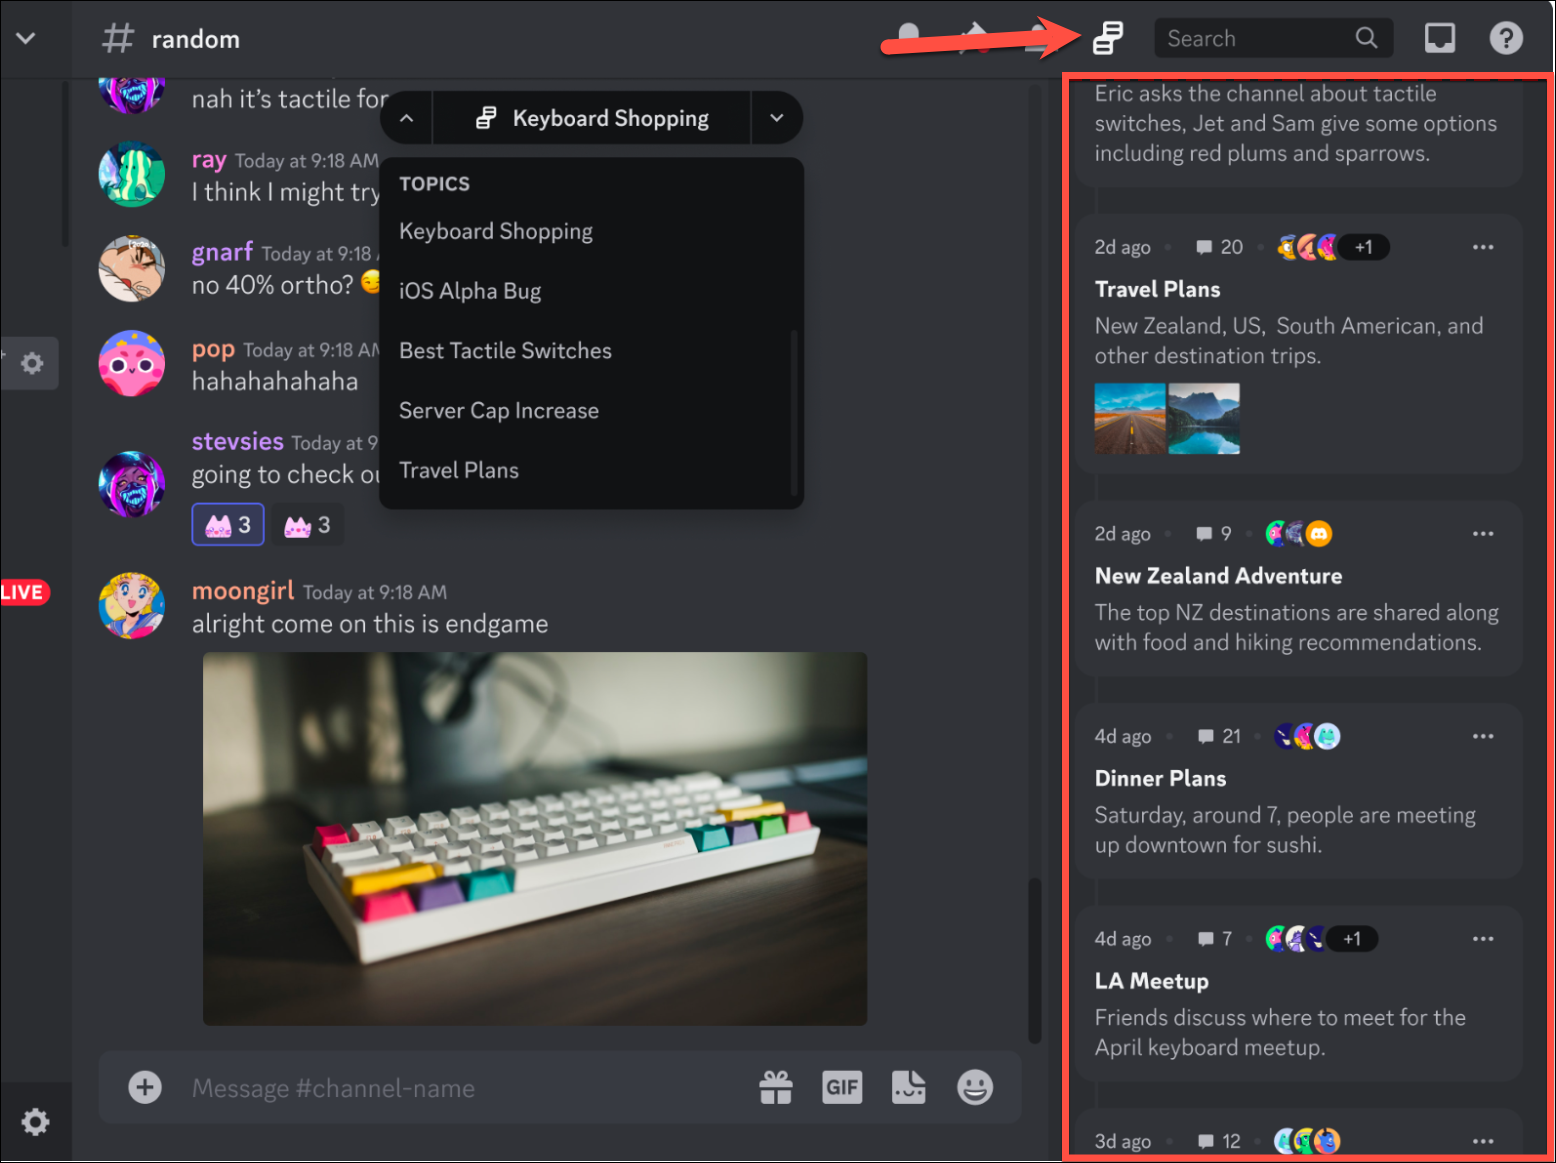Select Keyboard Shopping in the topics list
The width and height of the screenshot is (1556, 1163).
496,231
